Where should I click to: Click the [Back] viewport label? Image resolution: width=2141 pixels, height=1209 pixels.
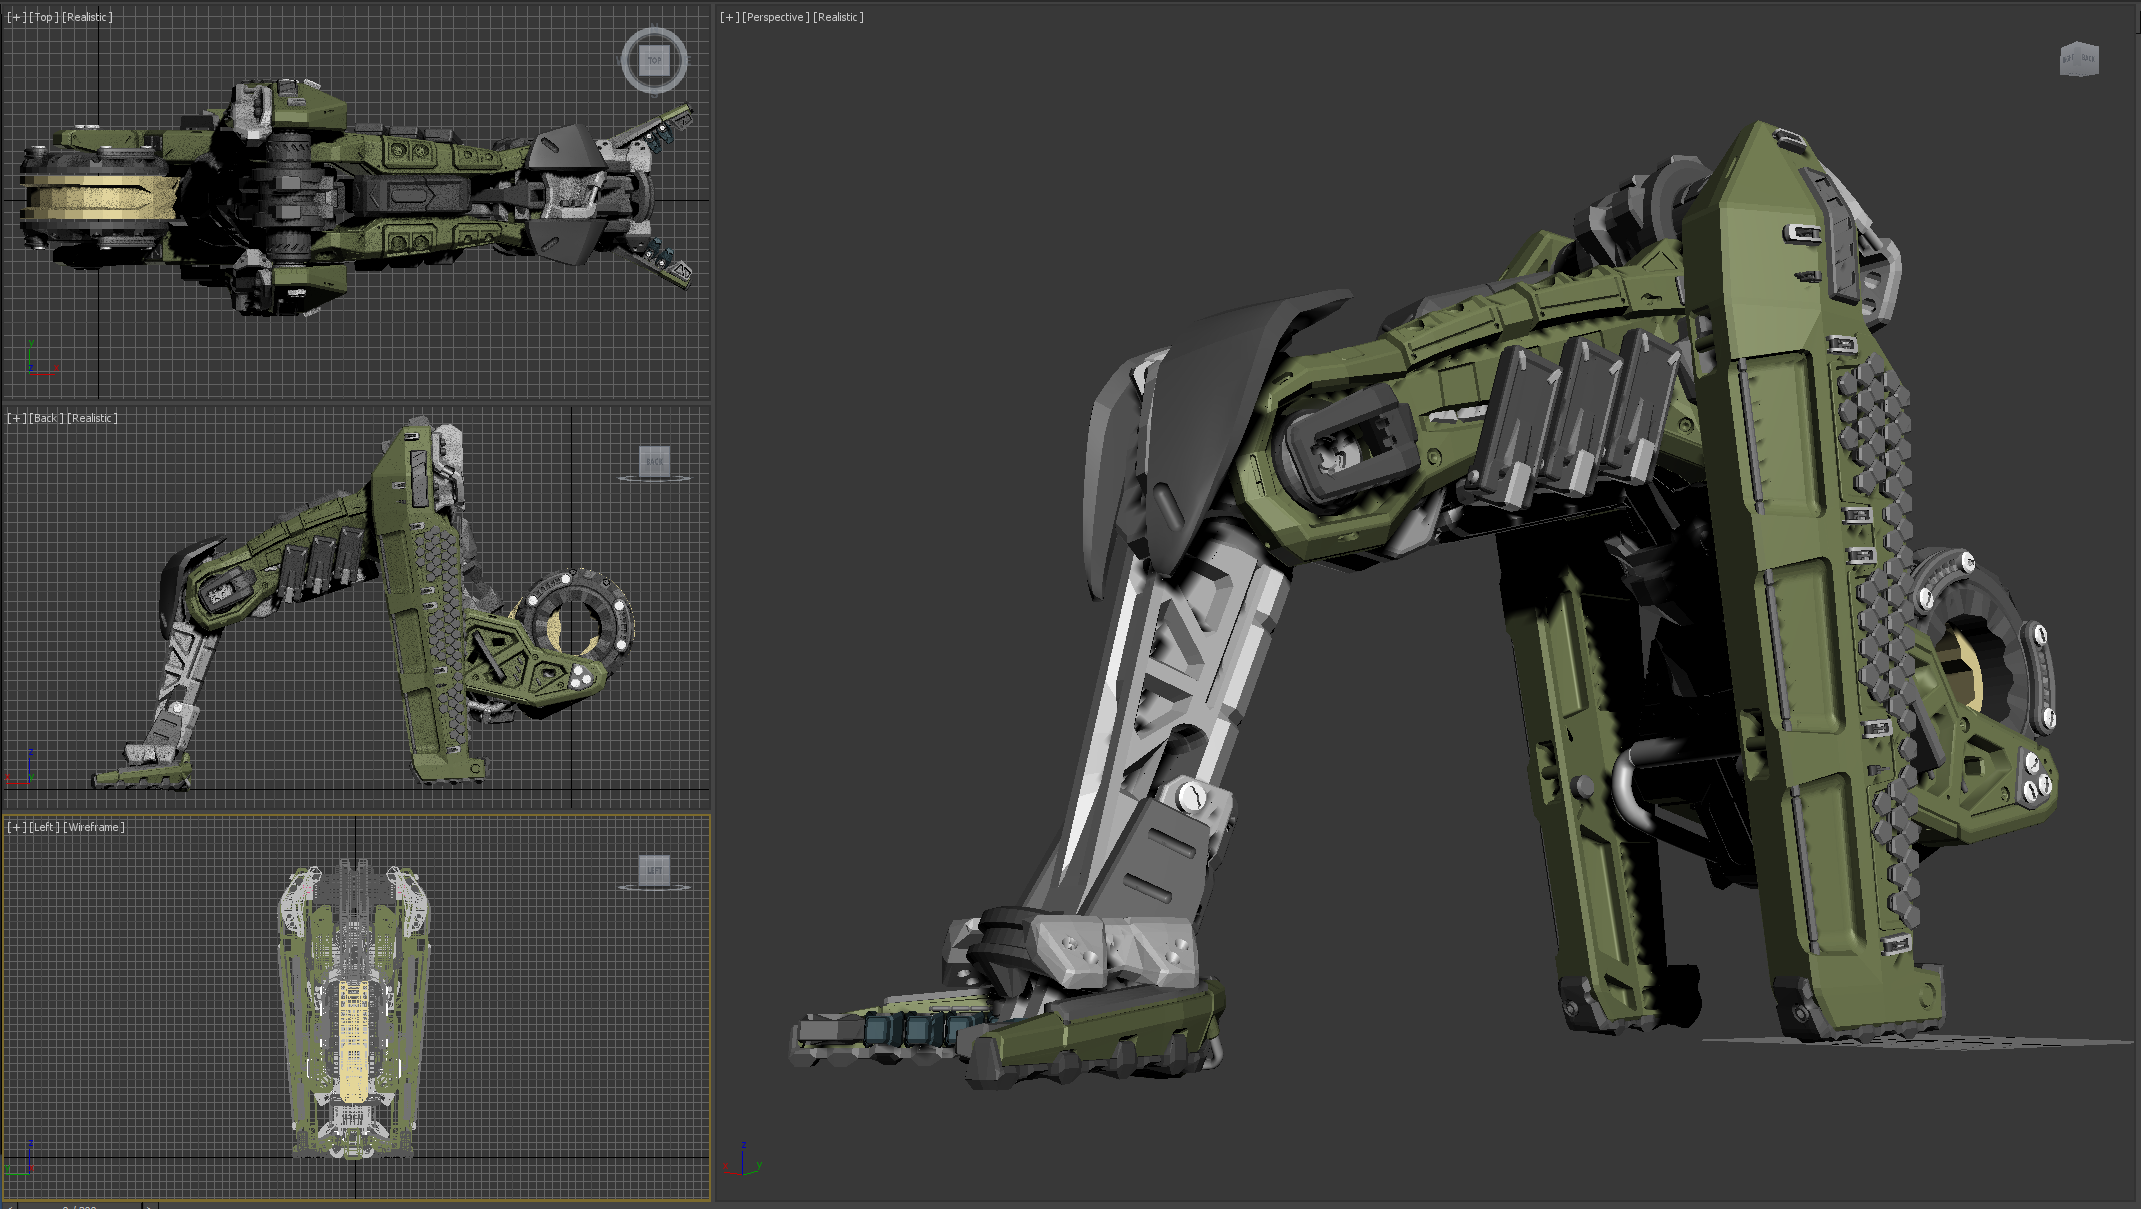(46, 418)
